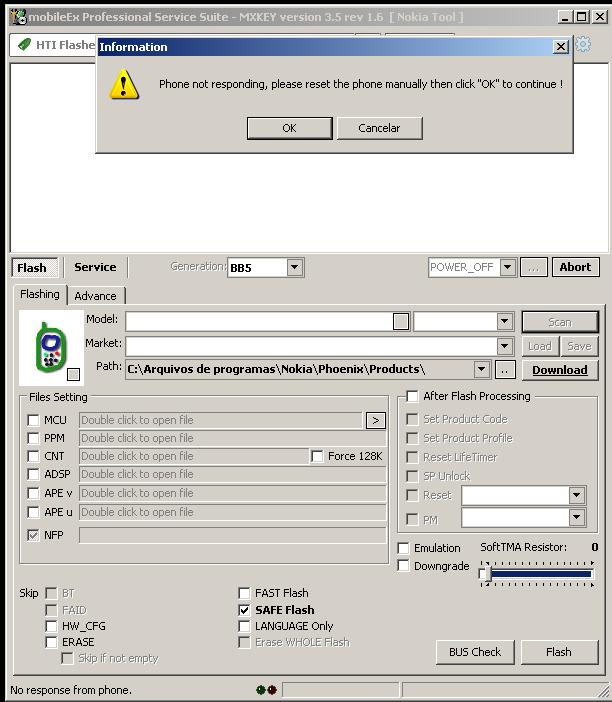
Task: Click the Scan button
Action: tap(560, 322)
